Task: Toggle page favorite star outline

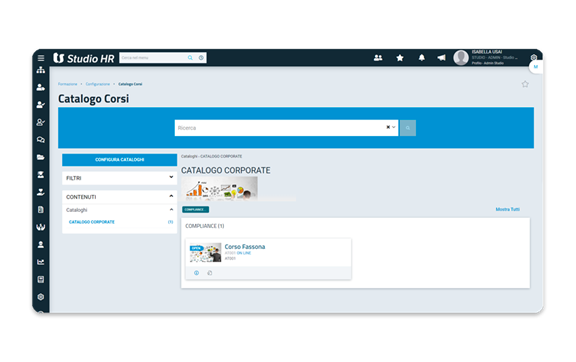Action: click(525, 84)
